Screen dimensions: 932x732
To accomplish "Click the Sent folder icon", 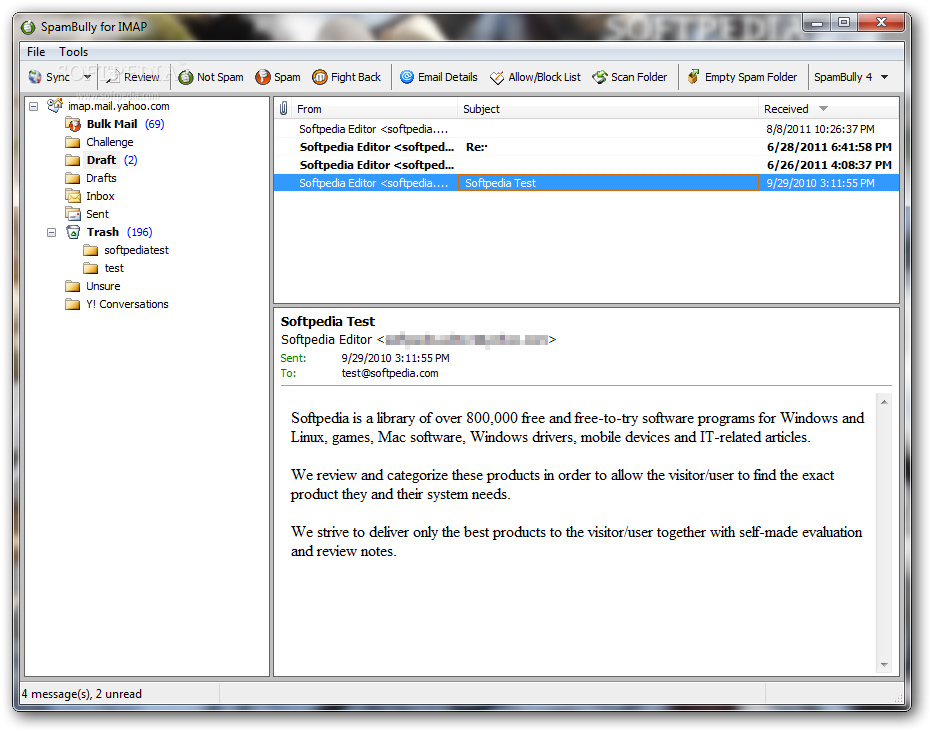I will (x=73, y=214).
